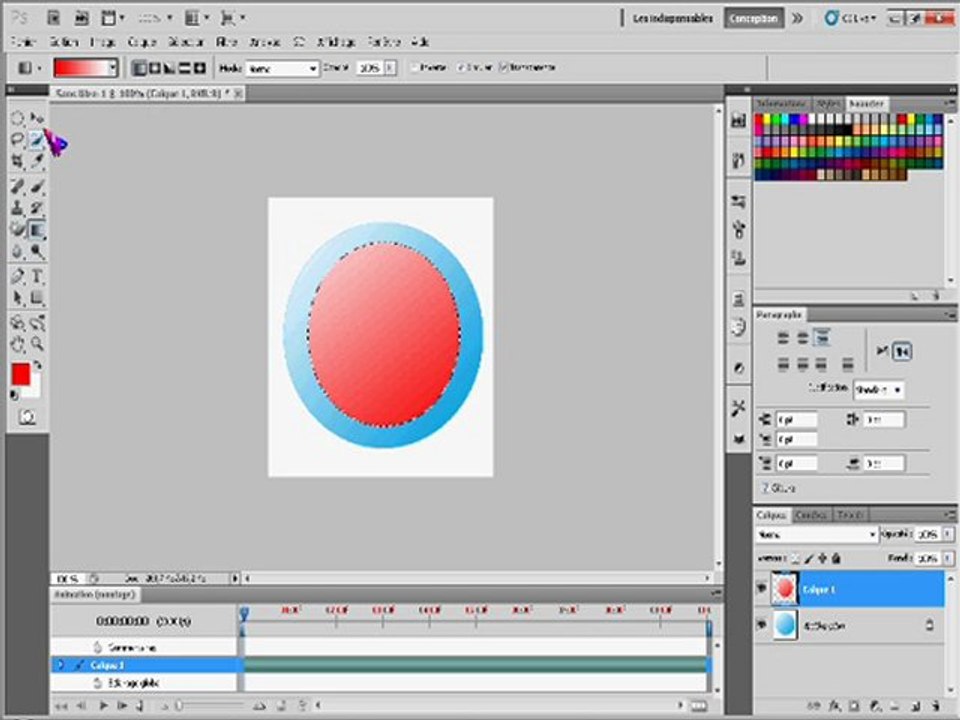Image resolution: width=960 pixels, height=720 pixels.
Task: Select the Brush tool
Action: [x=37, y=186]
